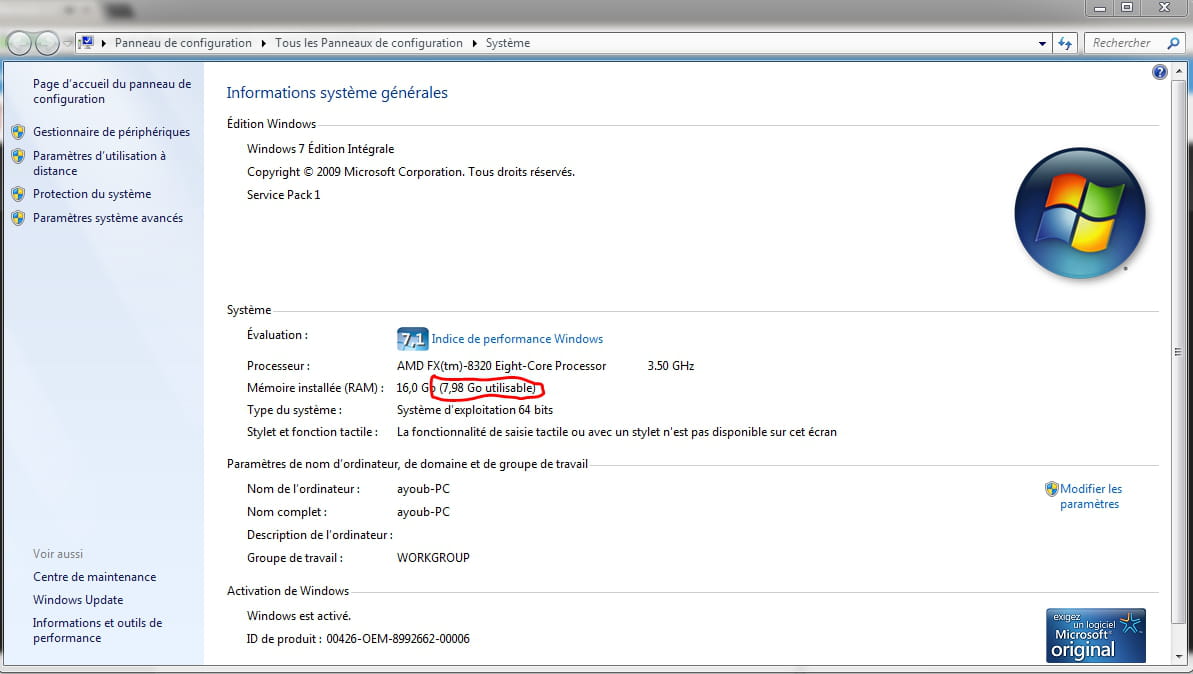Open Windows Update from the sidebar
The height and width of the screenshot is (674, 1193).
pos(78,600)
